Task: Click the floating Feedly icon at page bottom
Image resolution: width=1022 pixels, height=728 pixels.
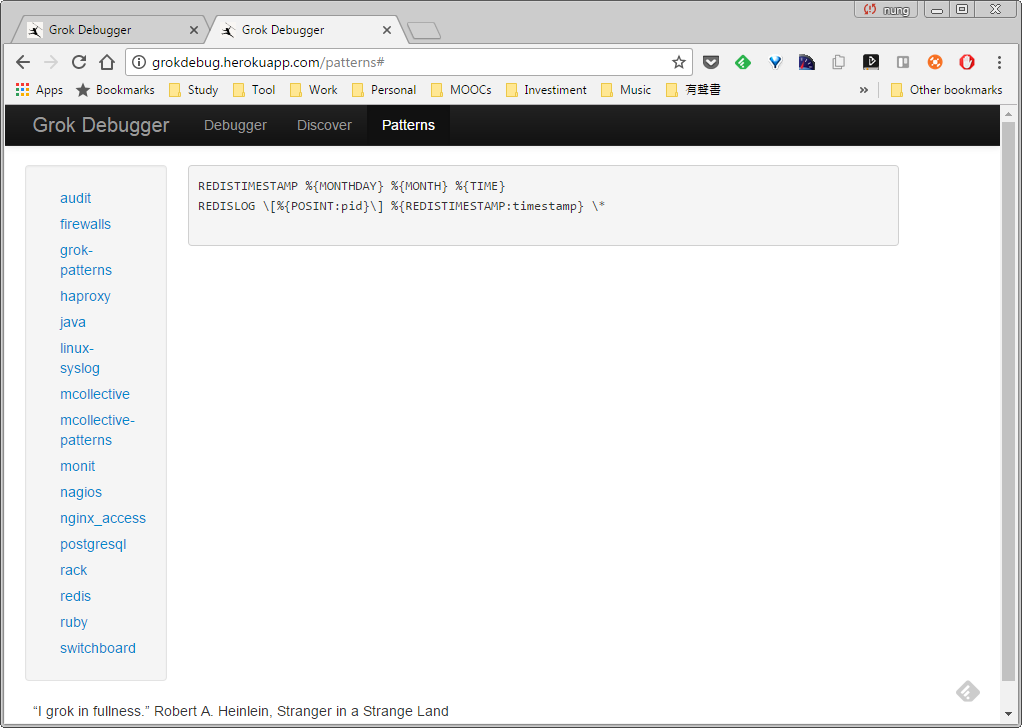Action: click(967, 692)
